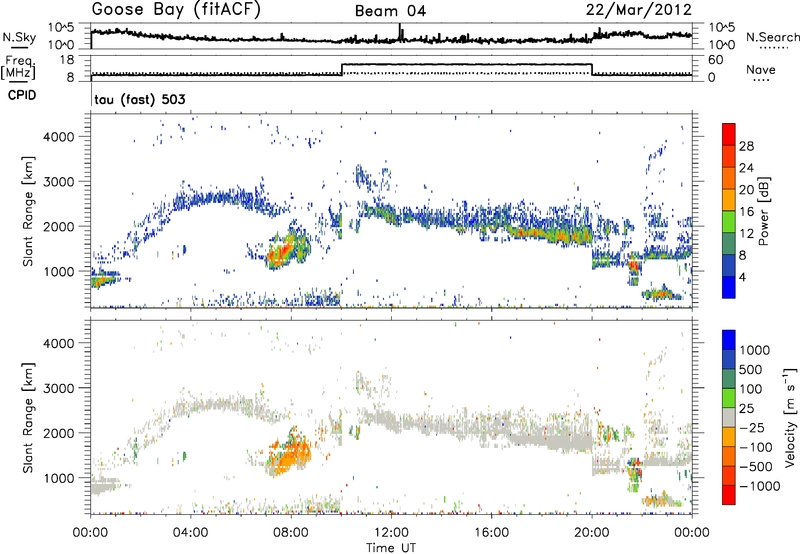Click the '4' tick on the Power scale

[743, 277]
